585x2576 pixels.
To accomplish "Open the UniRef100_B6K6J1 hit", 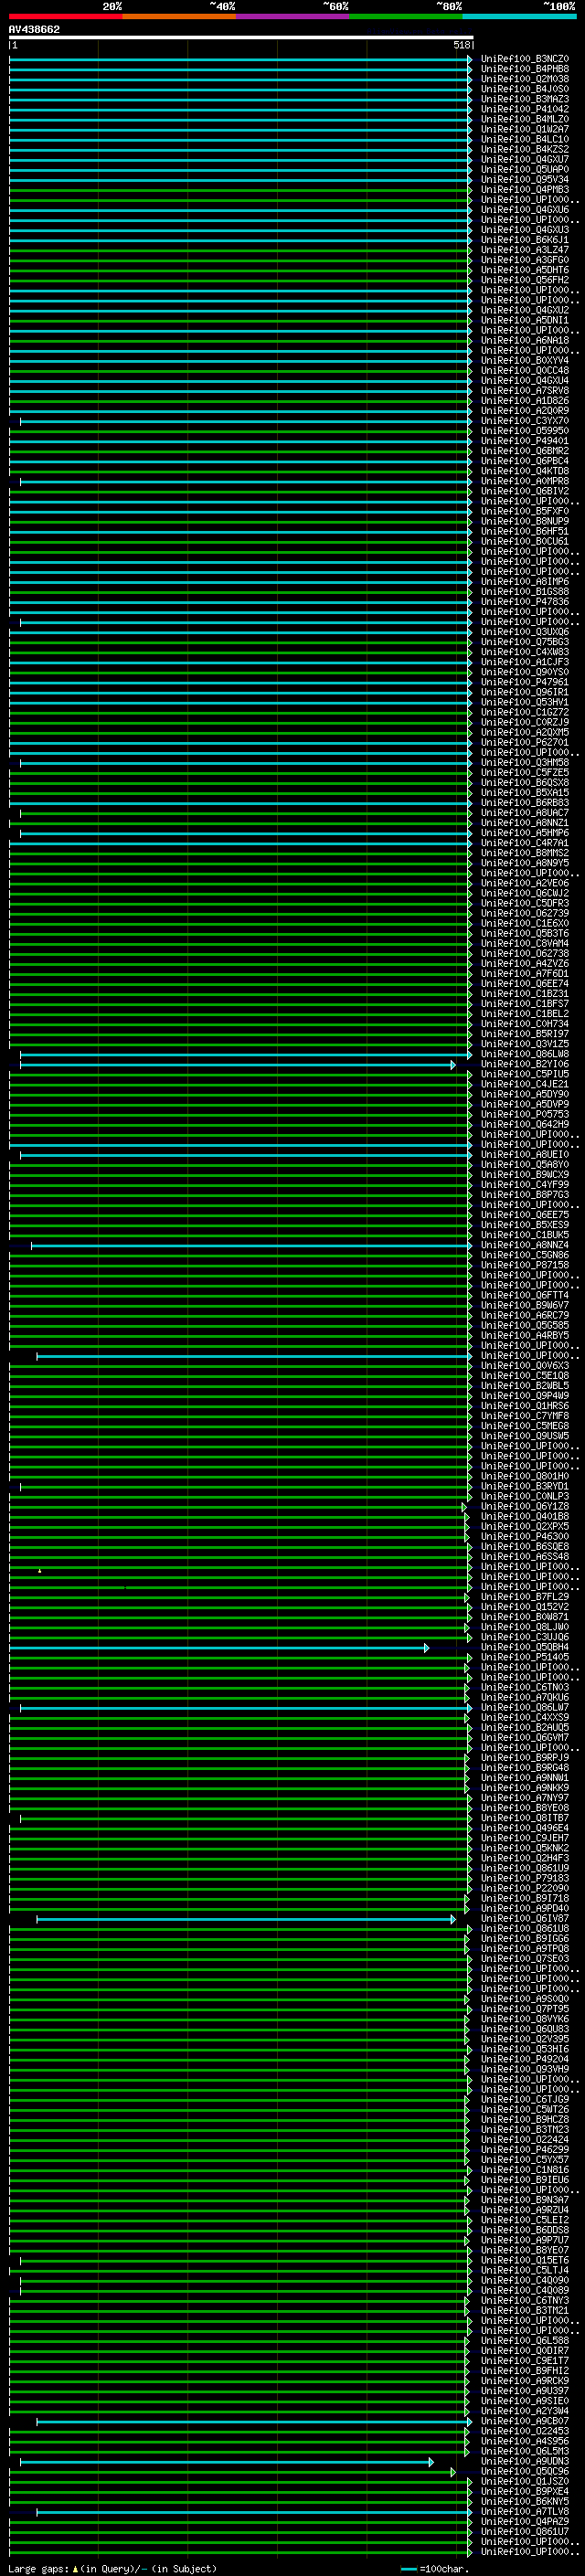I will point(525,240).
